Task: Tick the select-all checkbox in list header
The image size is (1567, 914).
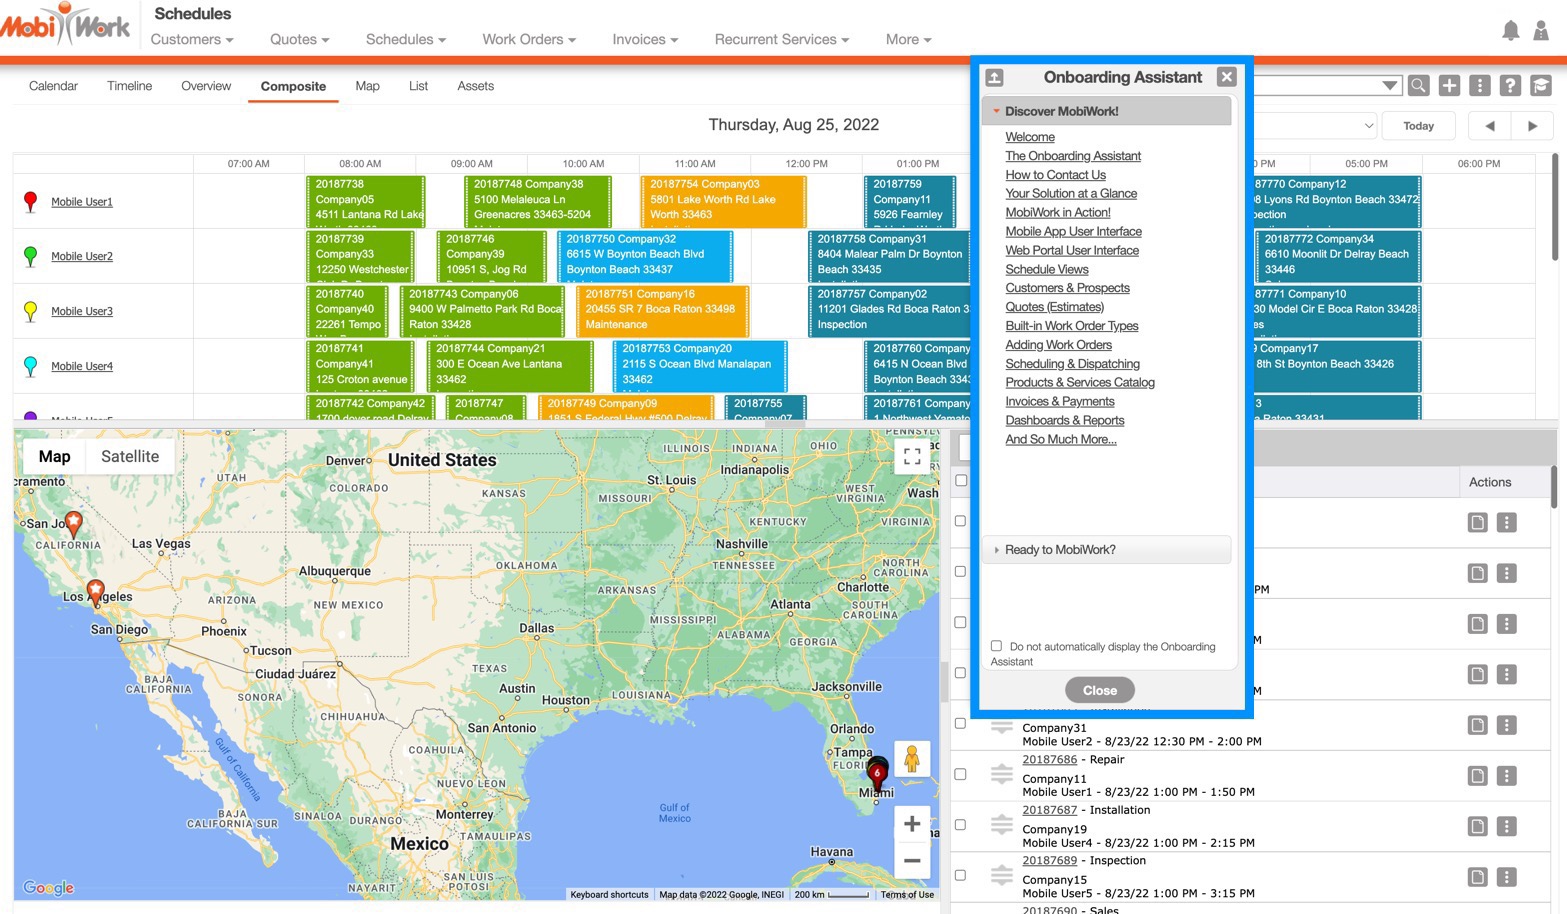Action: [961, 481]
